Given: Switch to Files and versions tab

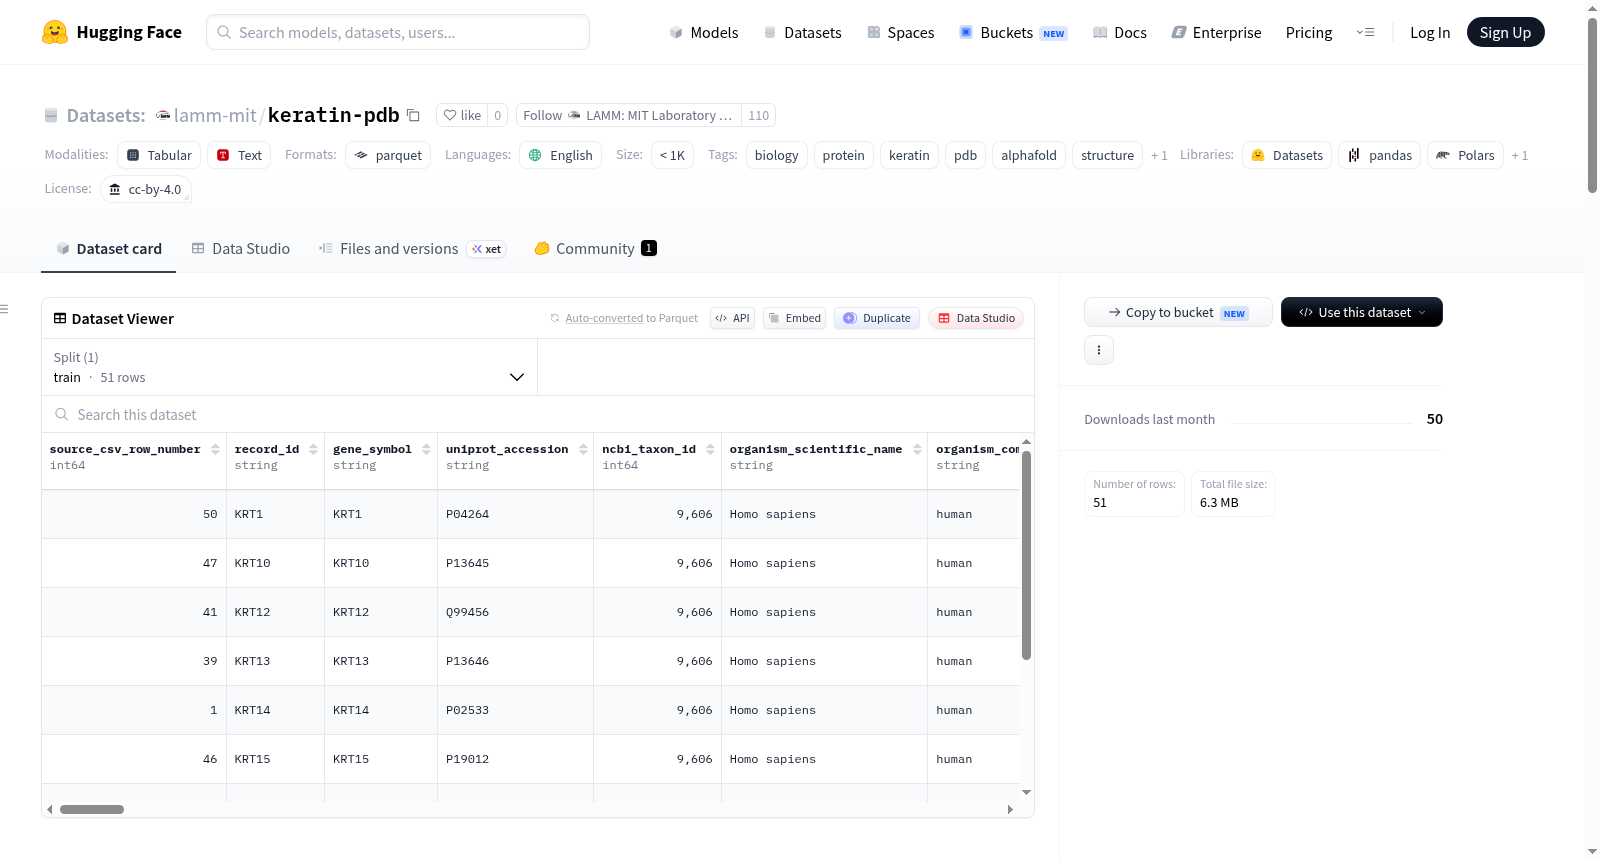Looking at the screenshot, I should (x=412, y=249).
